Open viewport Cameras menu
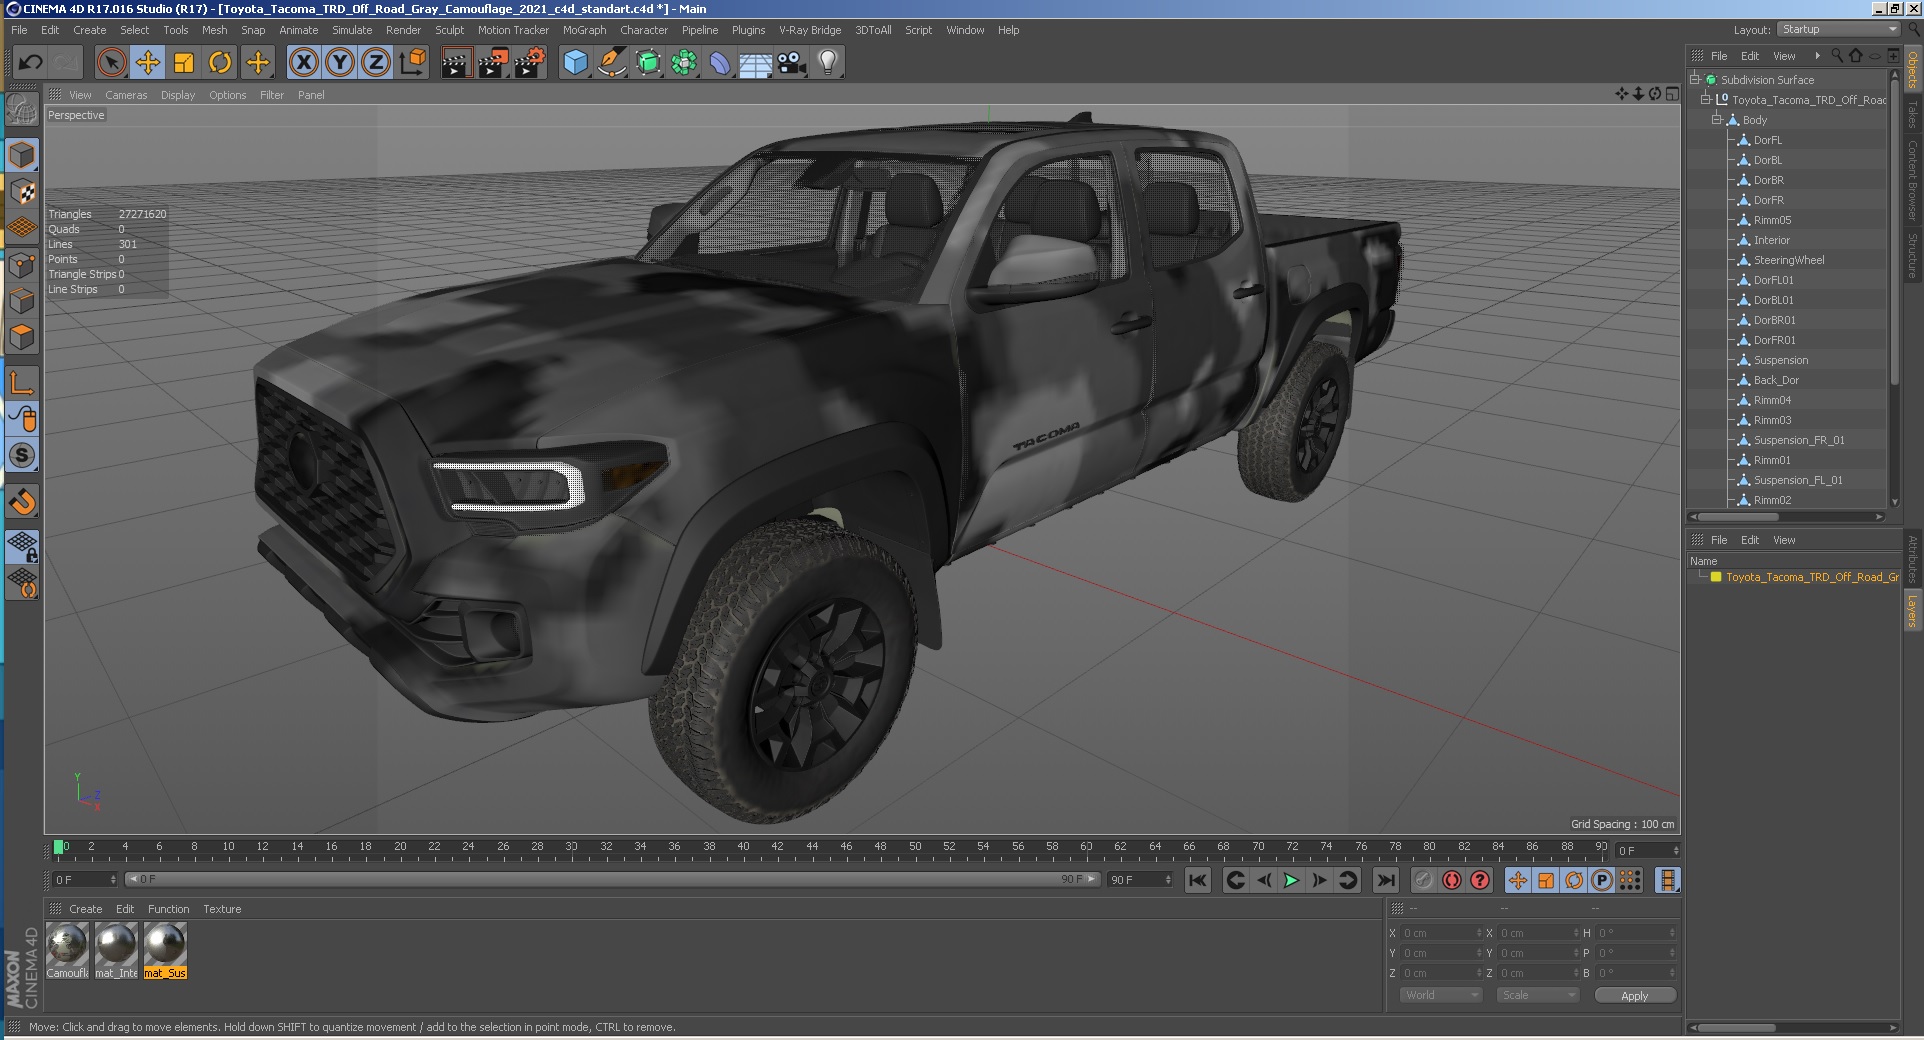Screen dimensions: 1924x1040 (126, 95)
